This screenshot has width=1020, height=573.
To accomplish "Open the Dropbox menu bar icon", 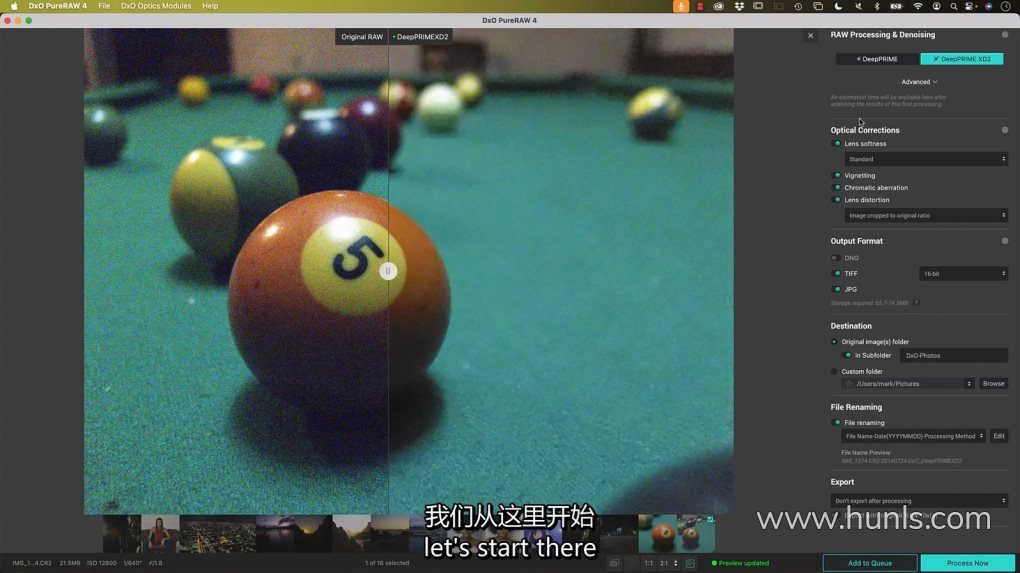I will point(739,6).
